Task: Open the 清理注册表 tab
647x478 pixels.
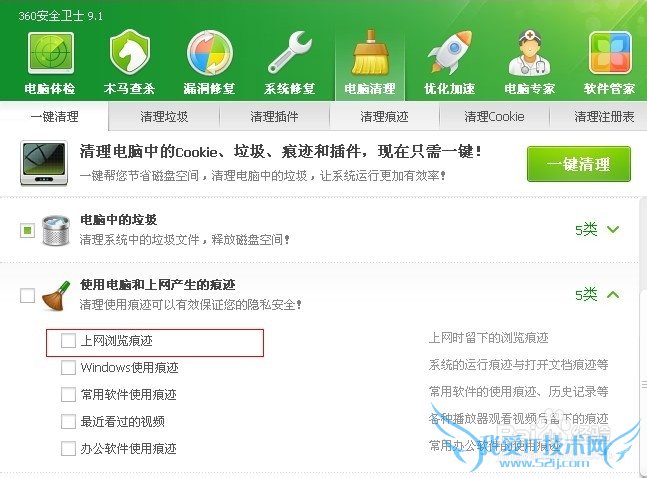Action: (x=604, y=116)
